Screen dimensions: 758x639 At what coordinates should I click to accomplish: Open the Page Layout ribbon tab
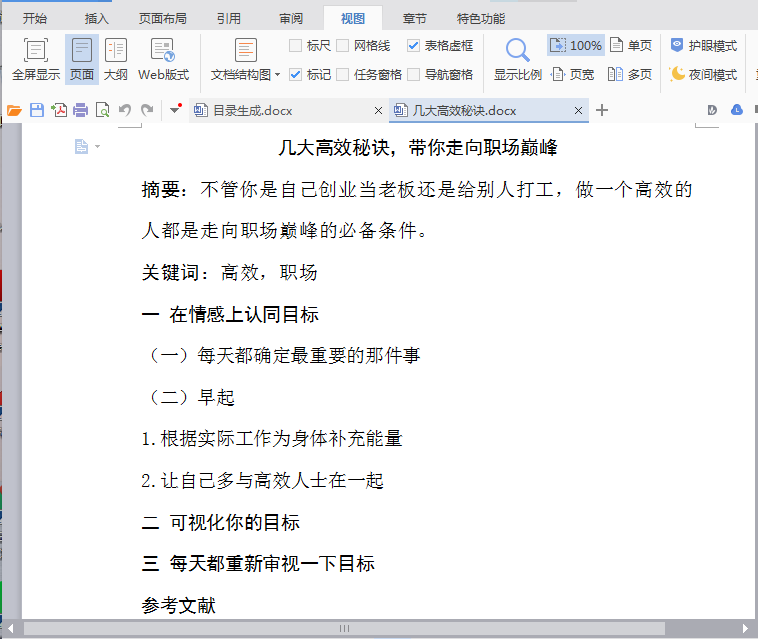[163, 18]
